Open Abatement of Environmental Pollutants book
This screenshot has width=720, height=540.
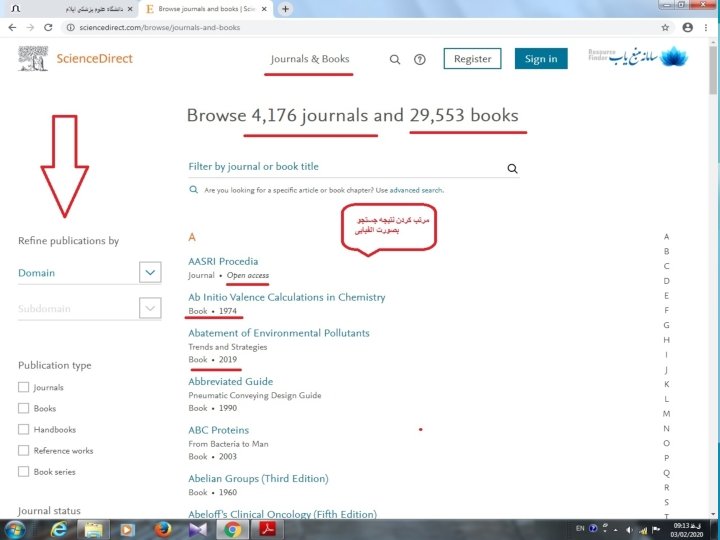tap(279, 333)
